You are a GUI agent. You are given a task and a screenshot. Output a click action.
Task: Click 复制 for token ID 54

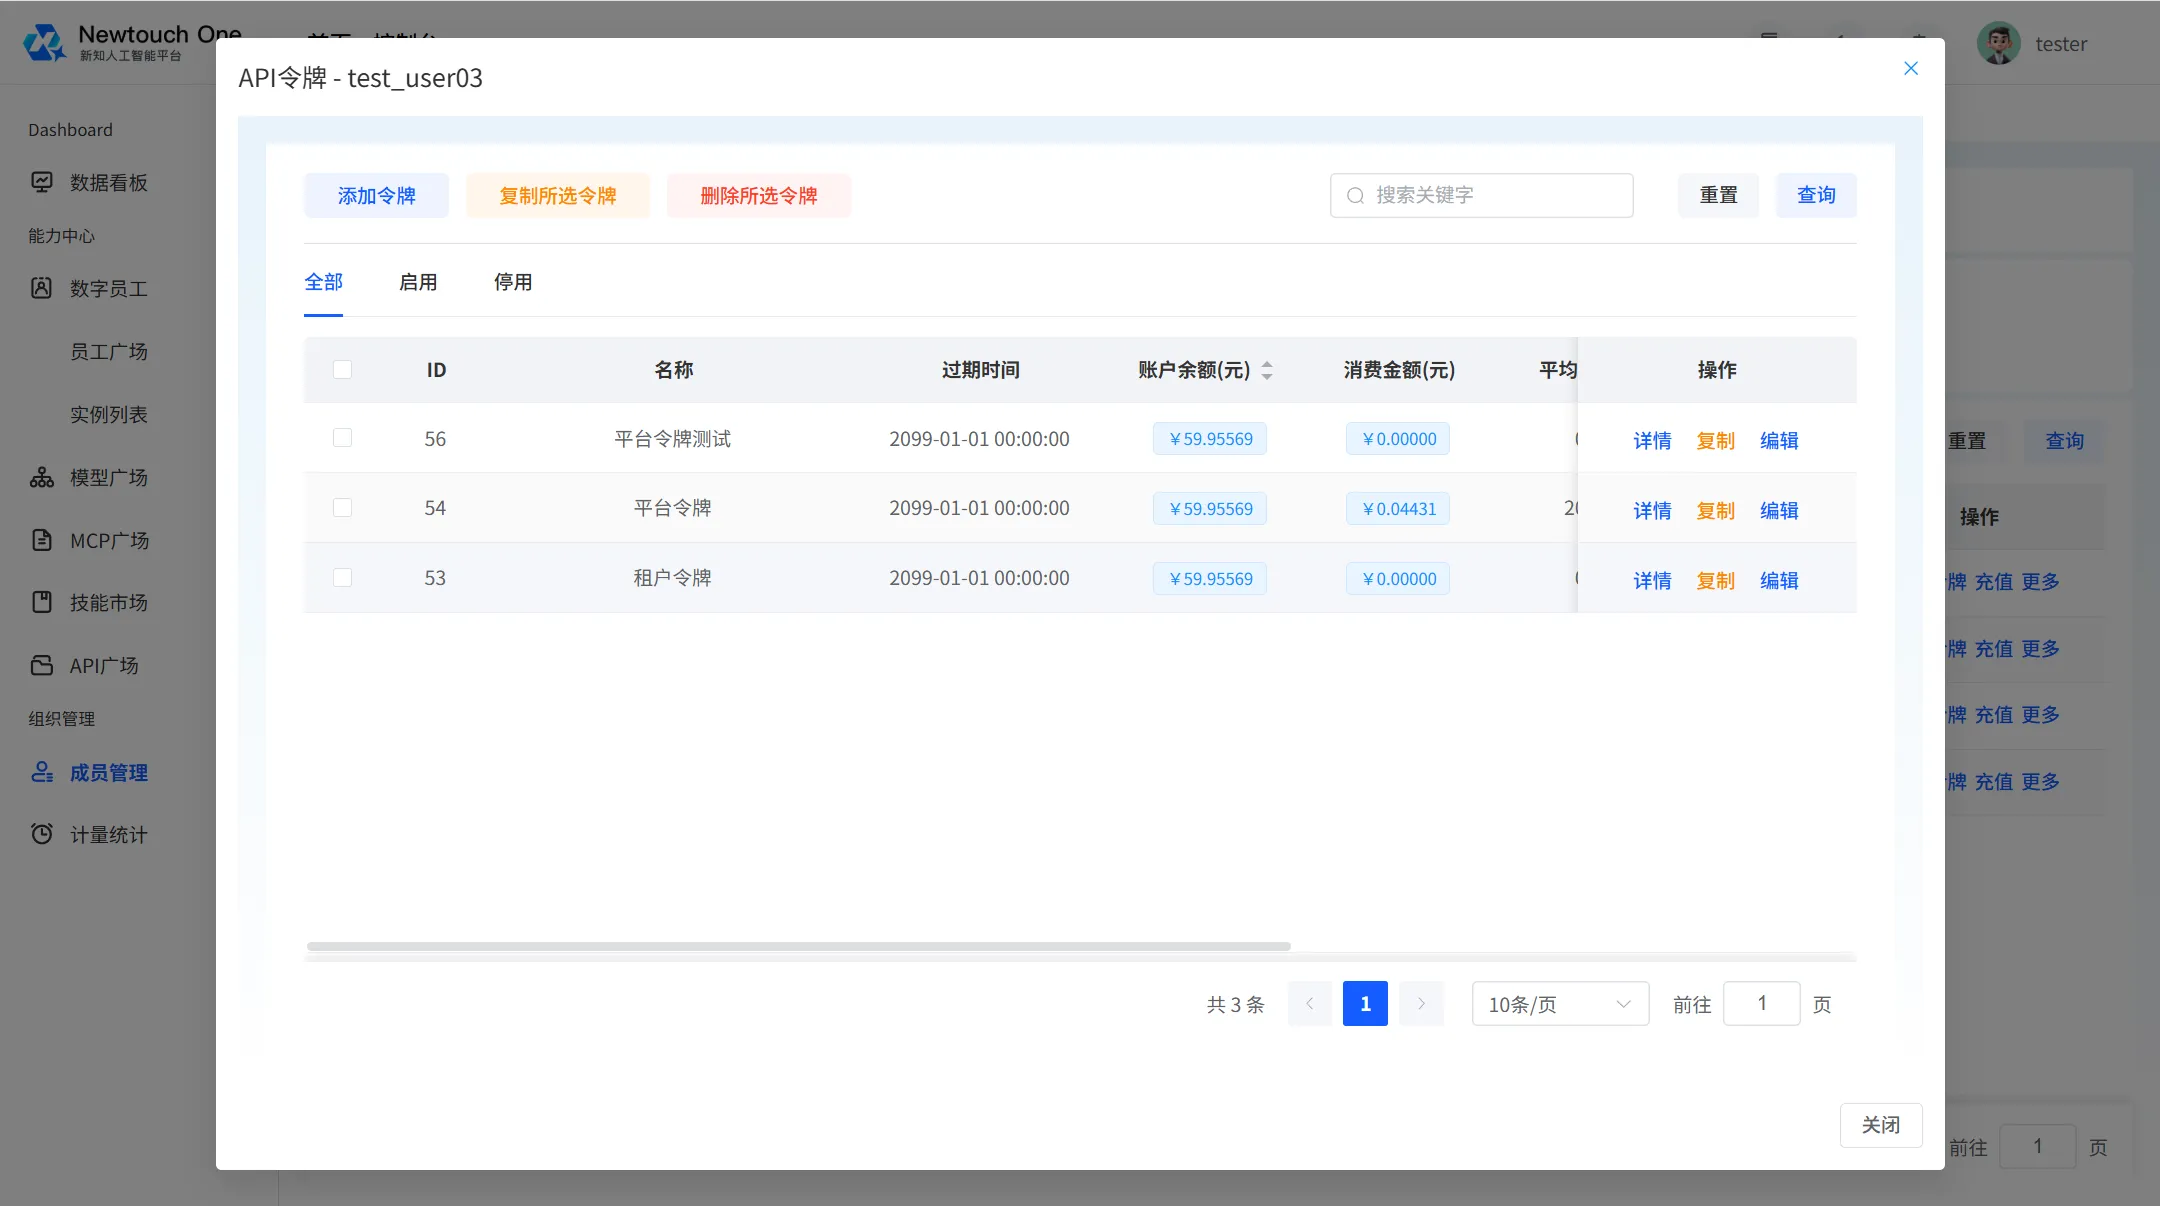(1715, 510)
